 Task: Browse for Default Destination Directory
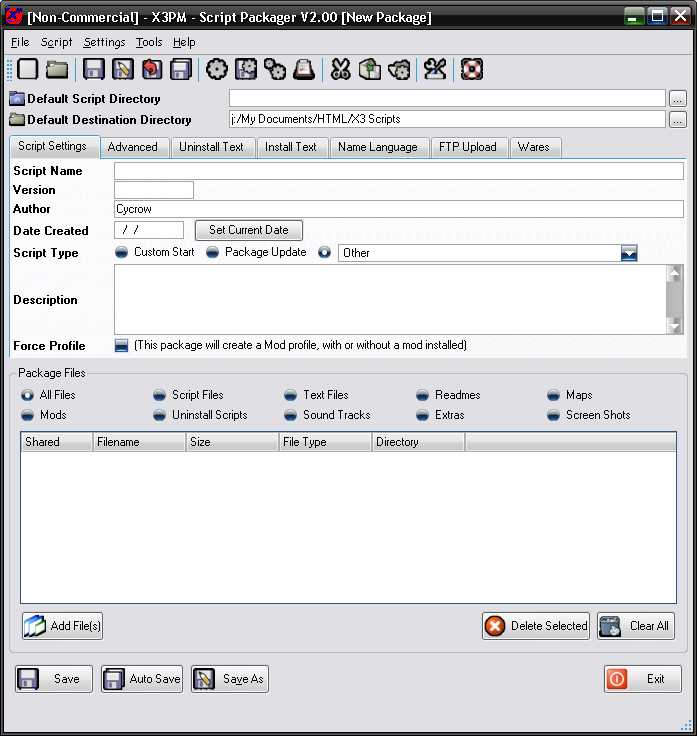(x=678, y=119)
